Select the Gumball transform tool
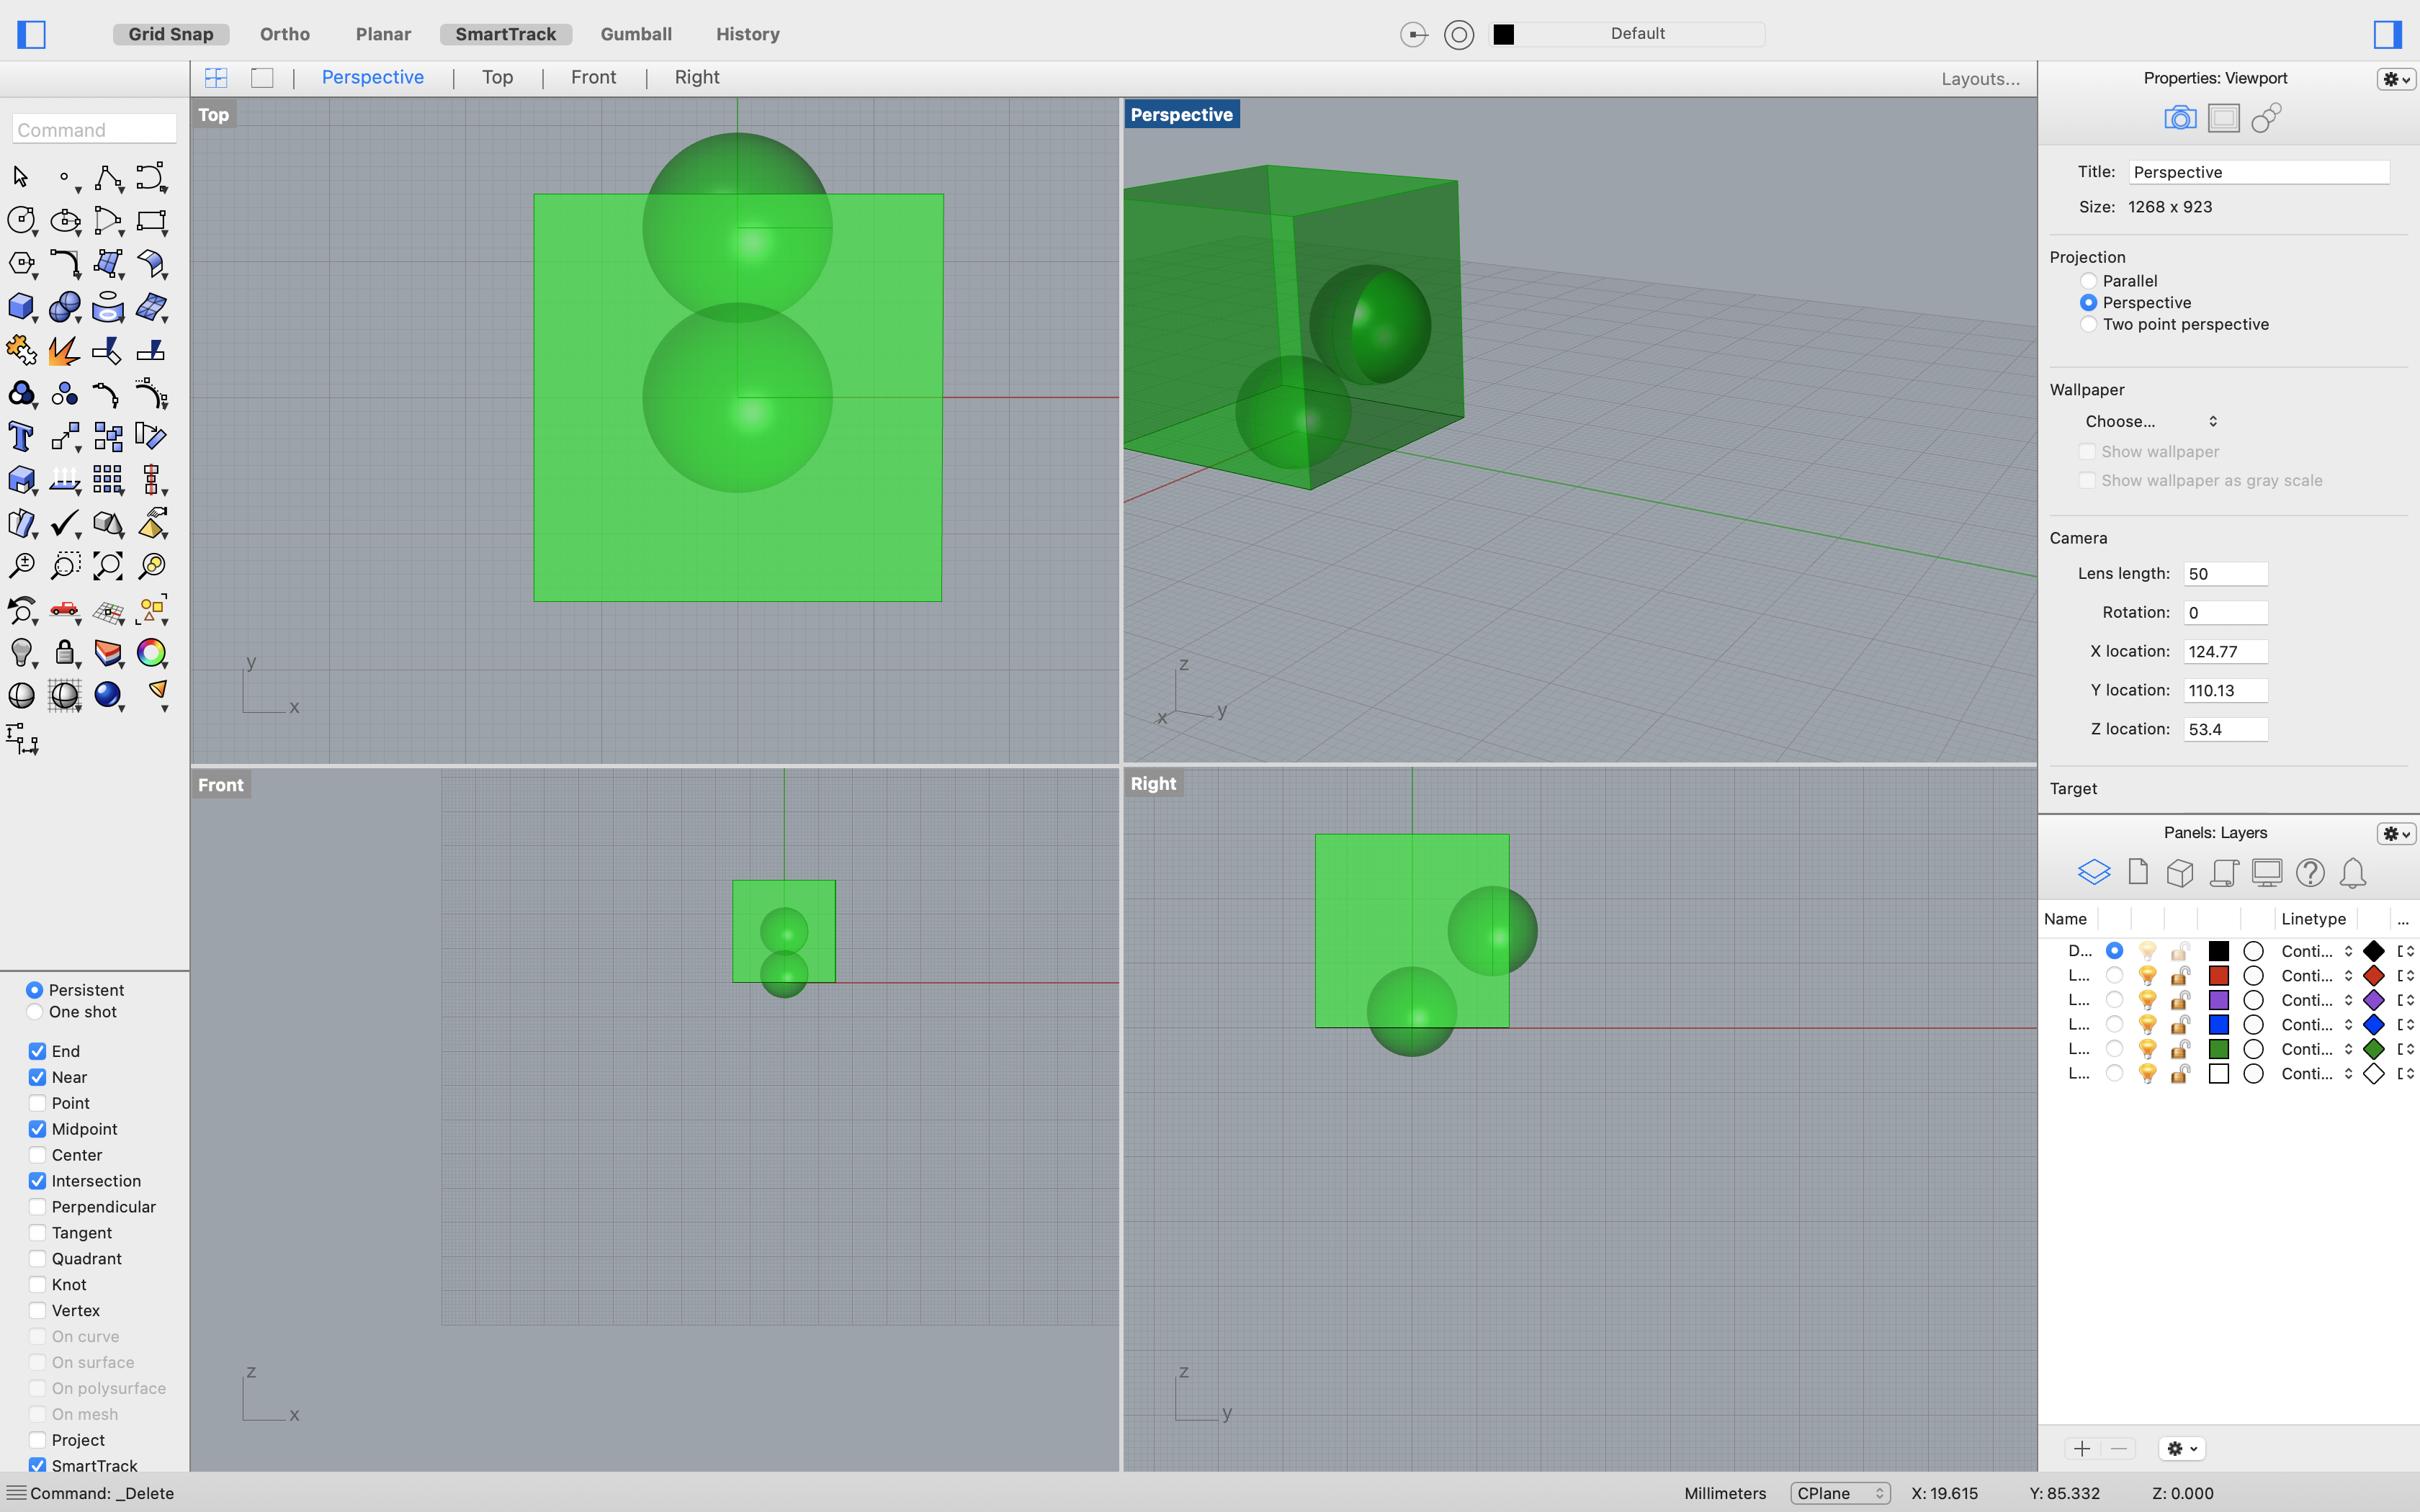The image size is (2420, 1512). click(x=636, y=33)
